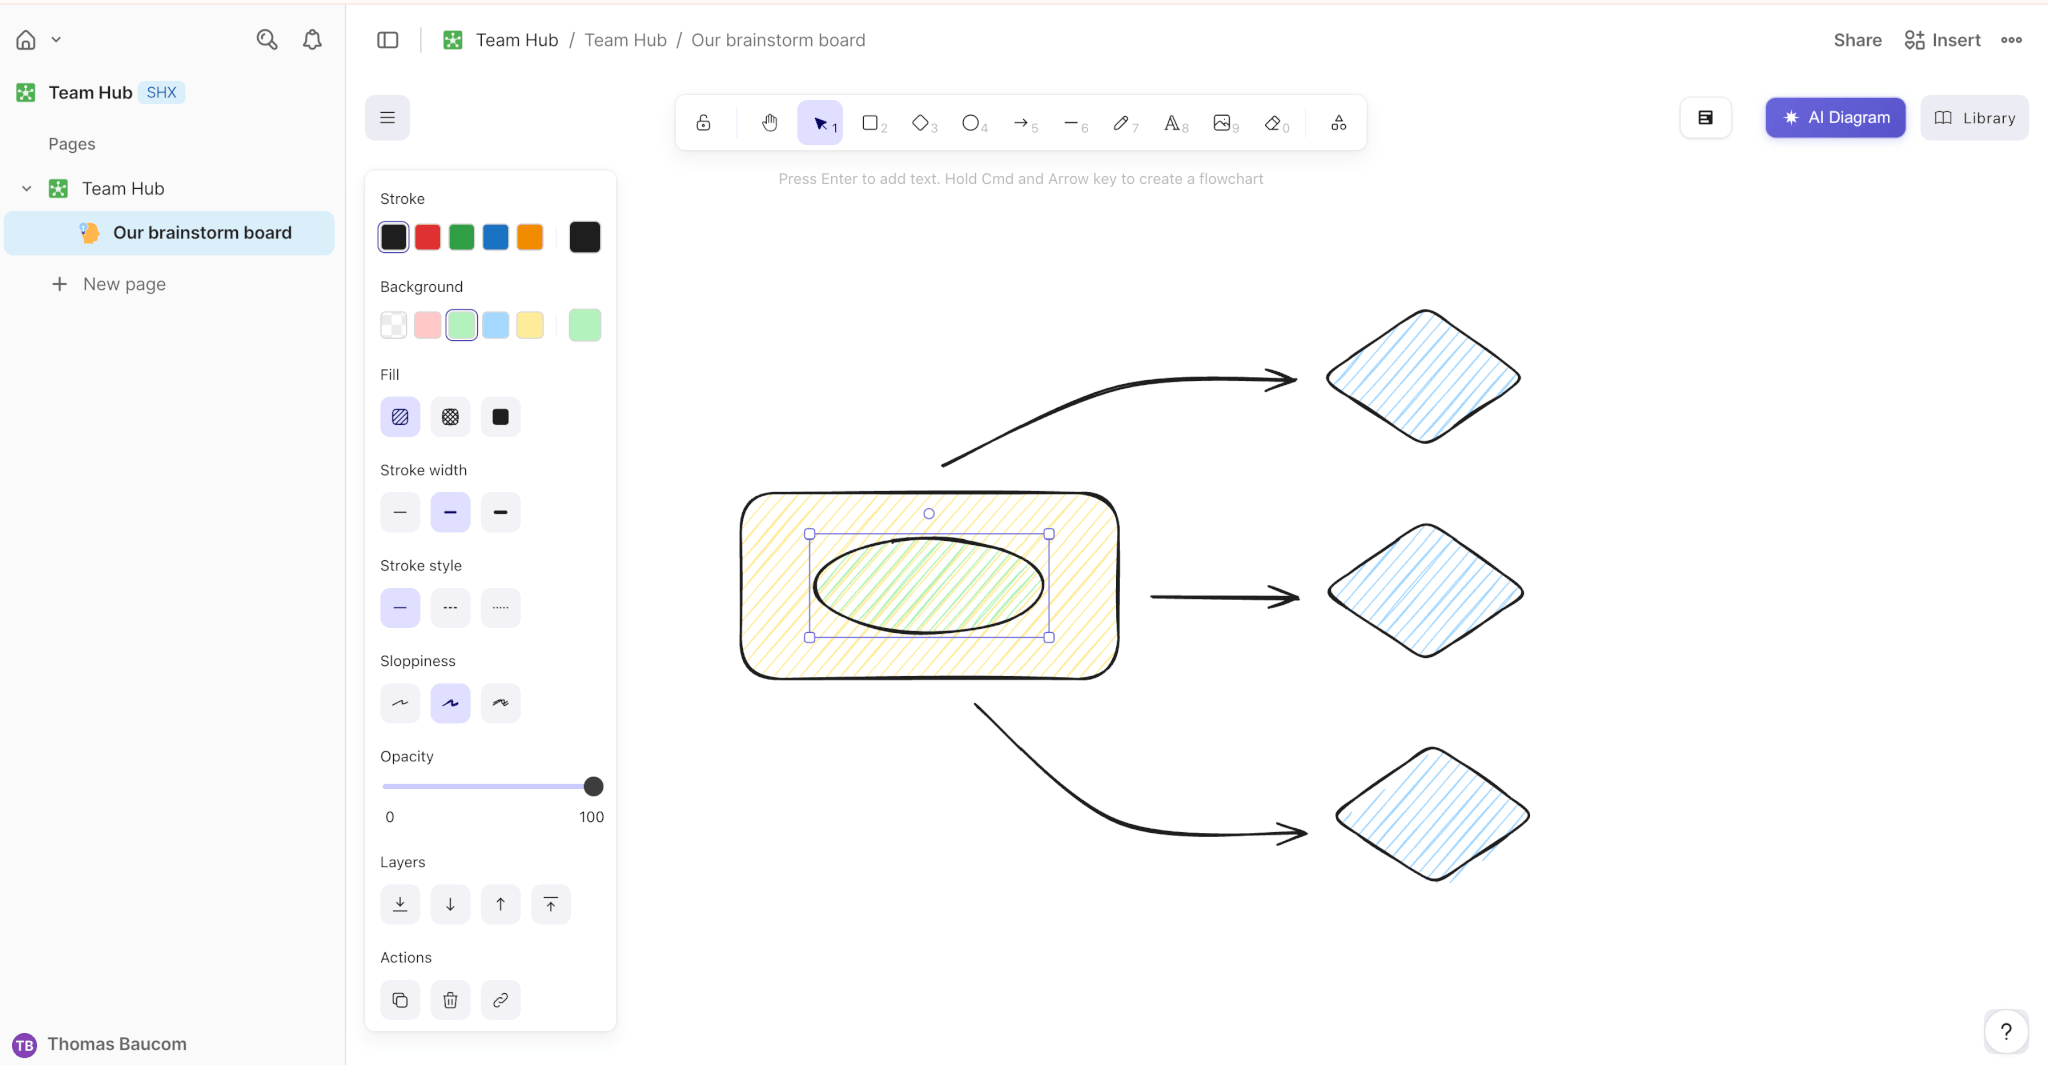The width and height of the screenshot is (2048, 1065).
Task: Select the Ellipse tool
Action: 971,122
